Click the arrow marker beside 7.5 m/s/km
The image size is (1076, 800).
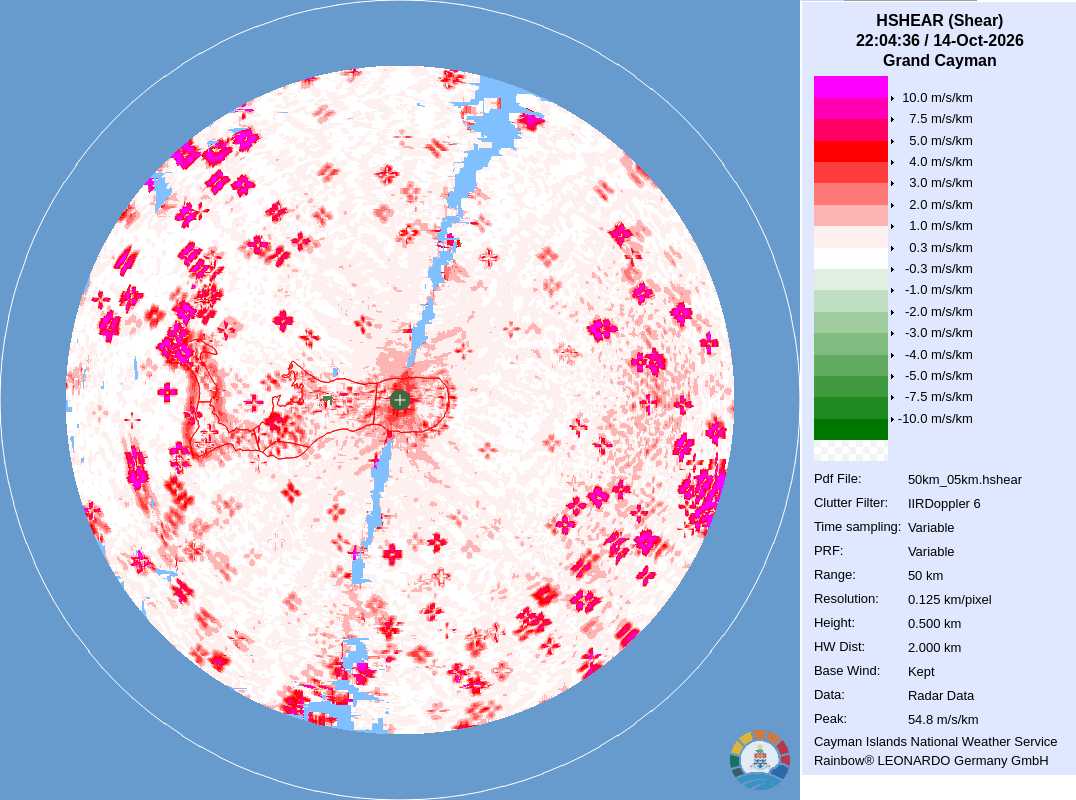[x=892, y=119]
